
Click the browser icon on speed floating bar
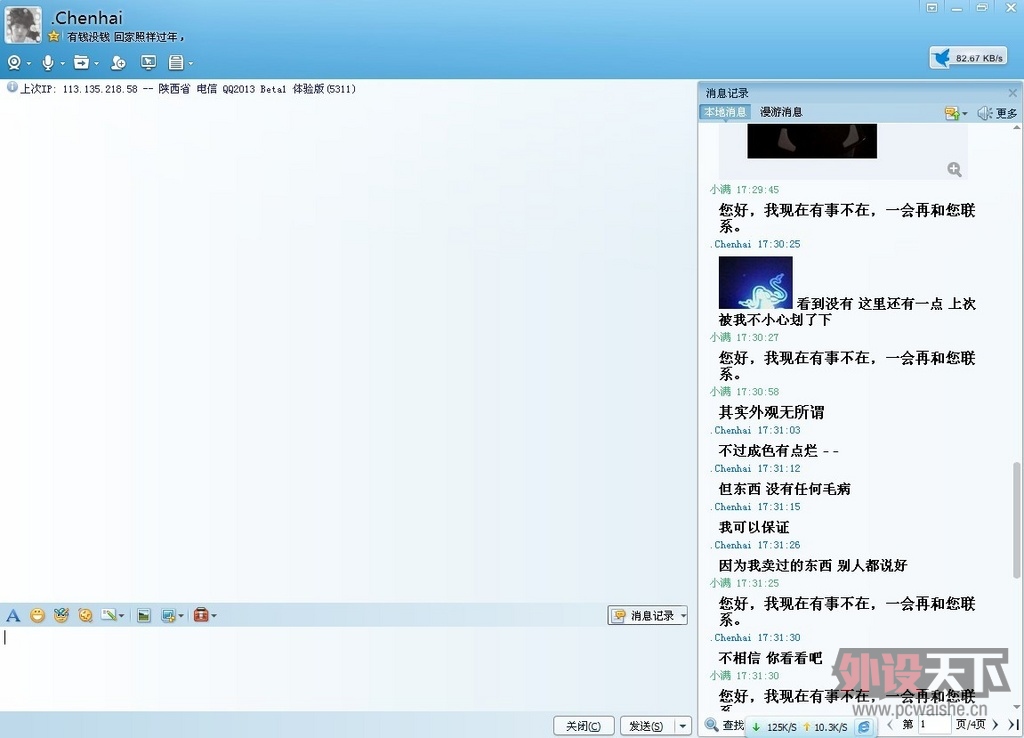864,727
